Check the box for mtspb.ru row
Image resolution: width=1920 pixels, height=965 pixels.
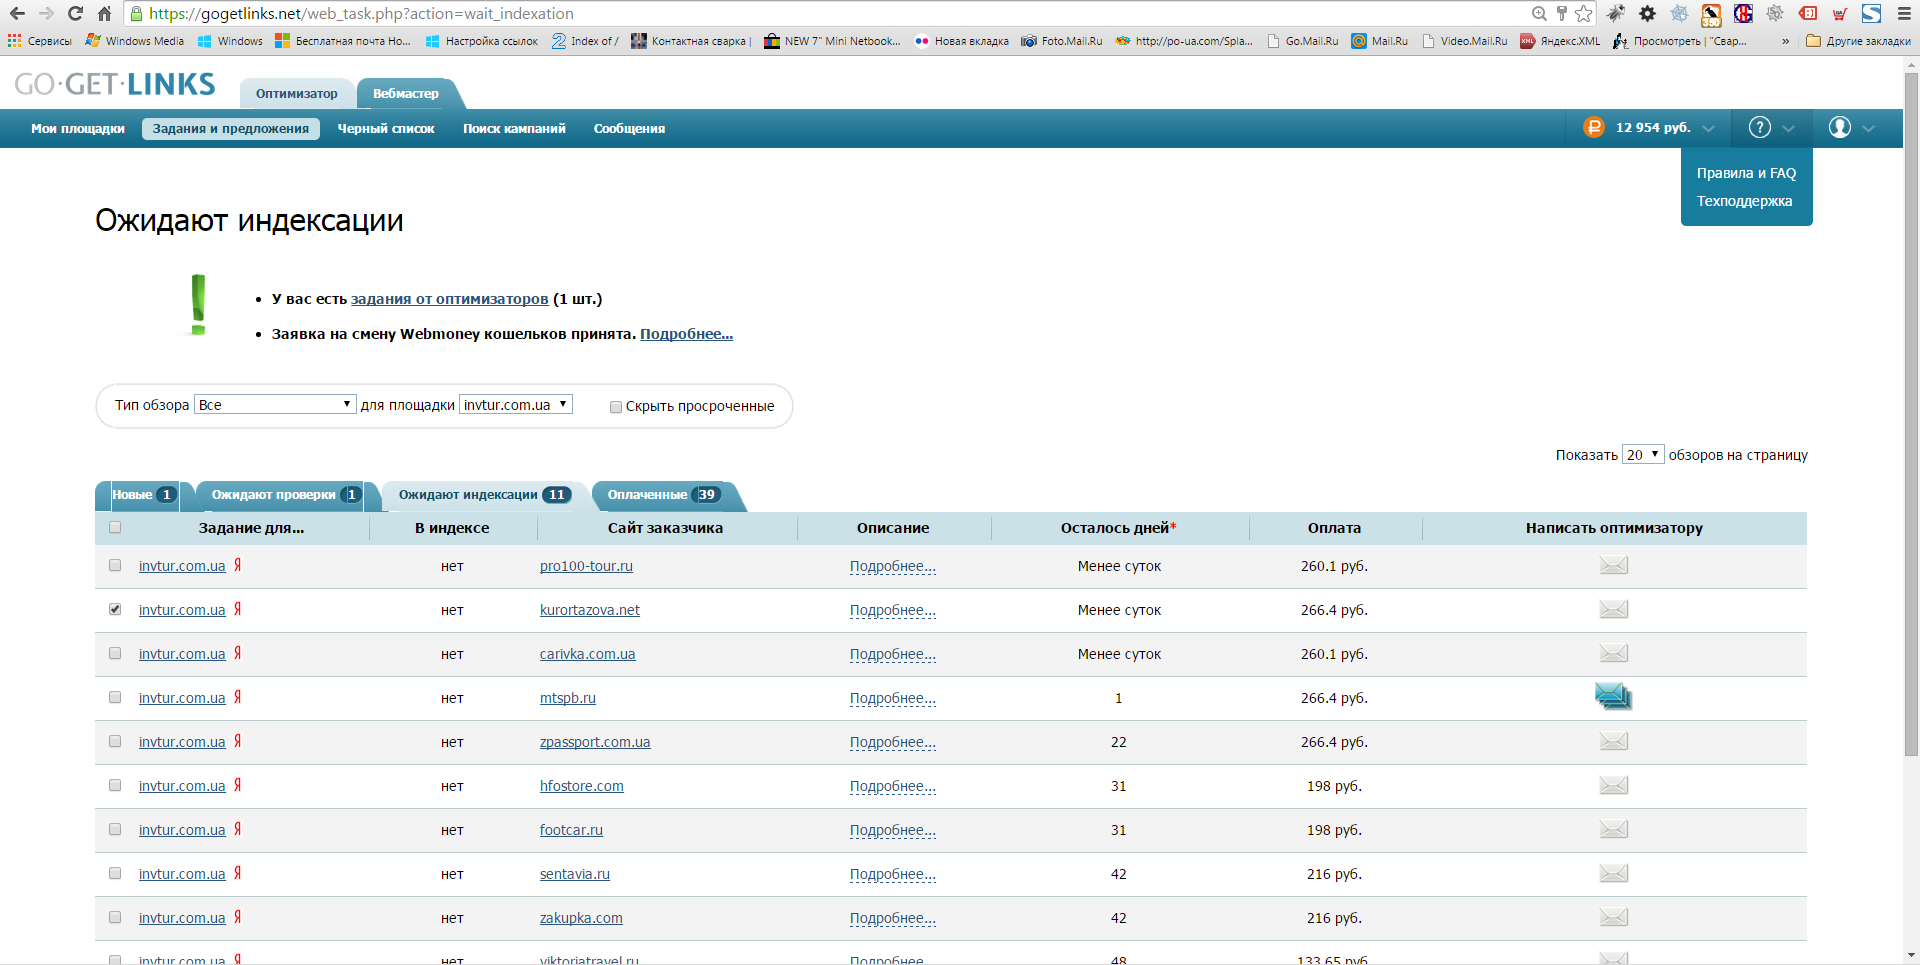(115, 697)
